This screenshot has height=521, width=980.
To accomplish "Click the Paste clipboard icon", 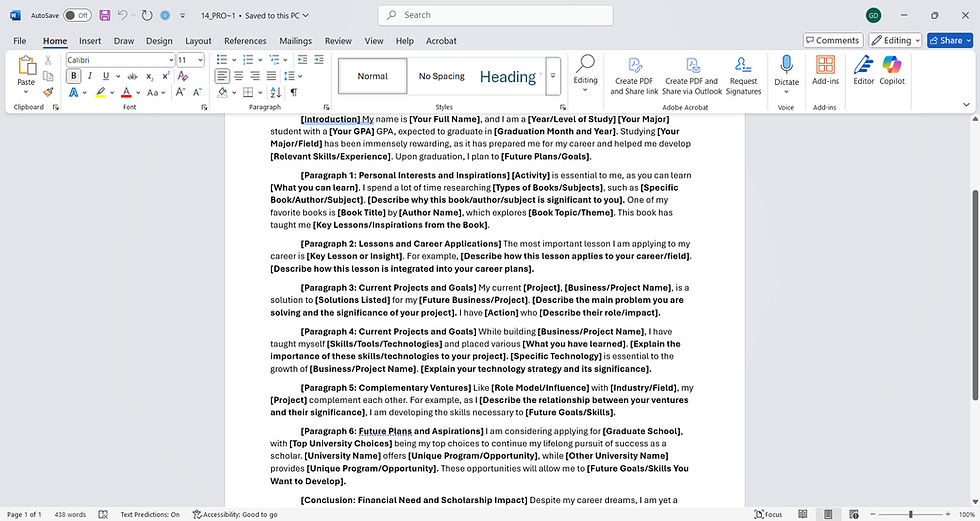I will point(26,66).
